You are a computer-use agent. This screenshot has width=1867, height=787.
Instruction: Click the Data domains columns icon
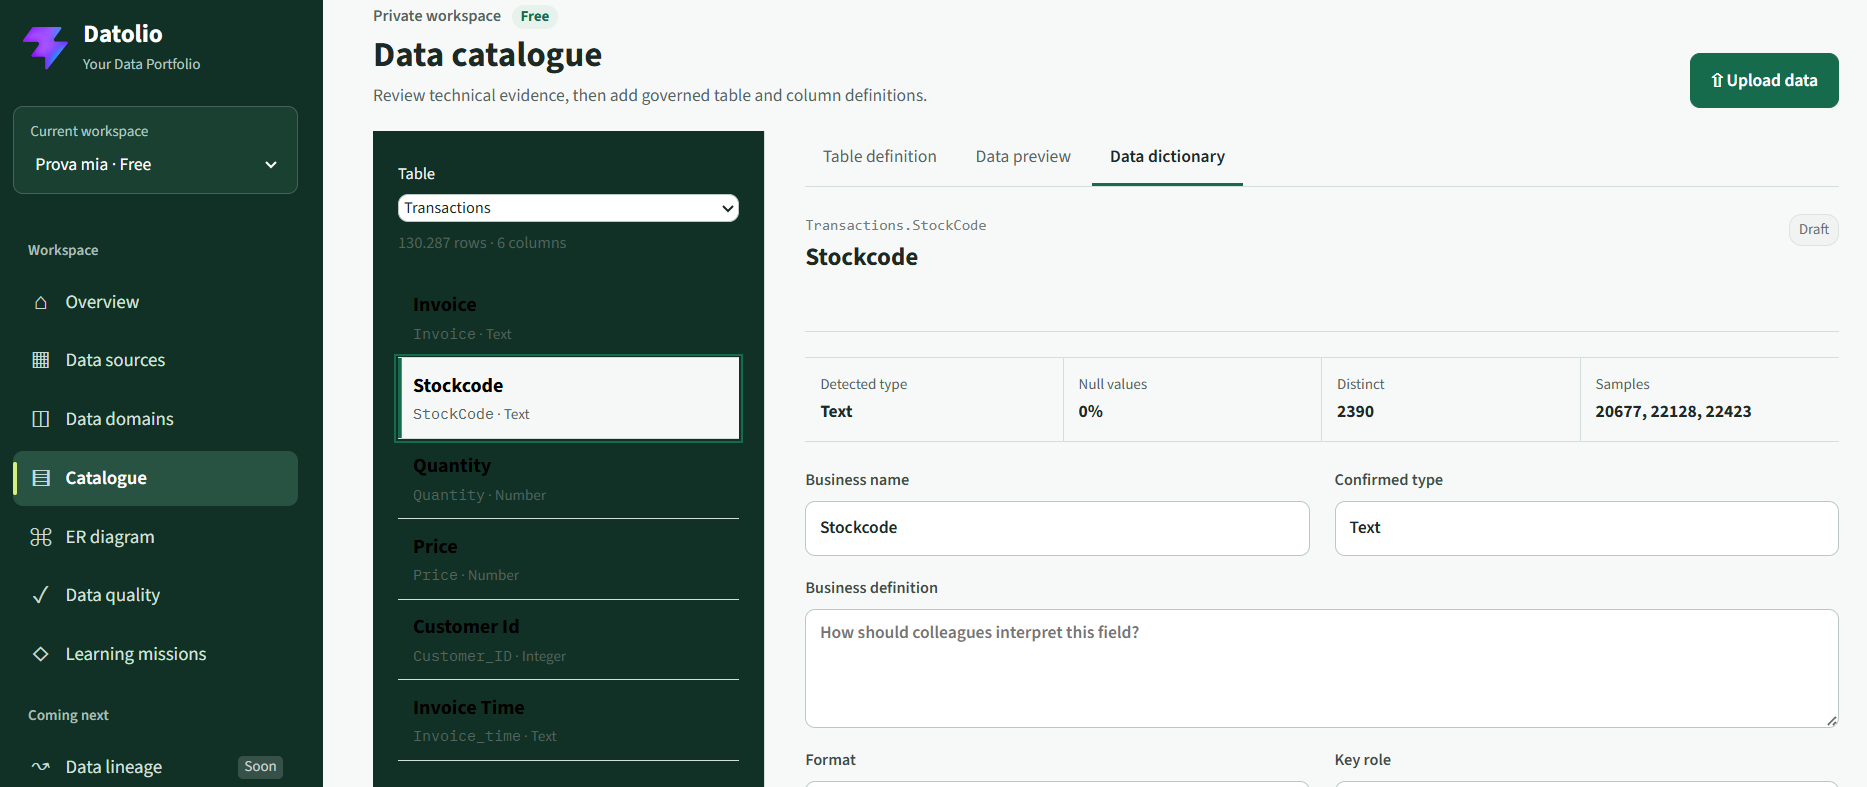point(41,419)
